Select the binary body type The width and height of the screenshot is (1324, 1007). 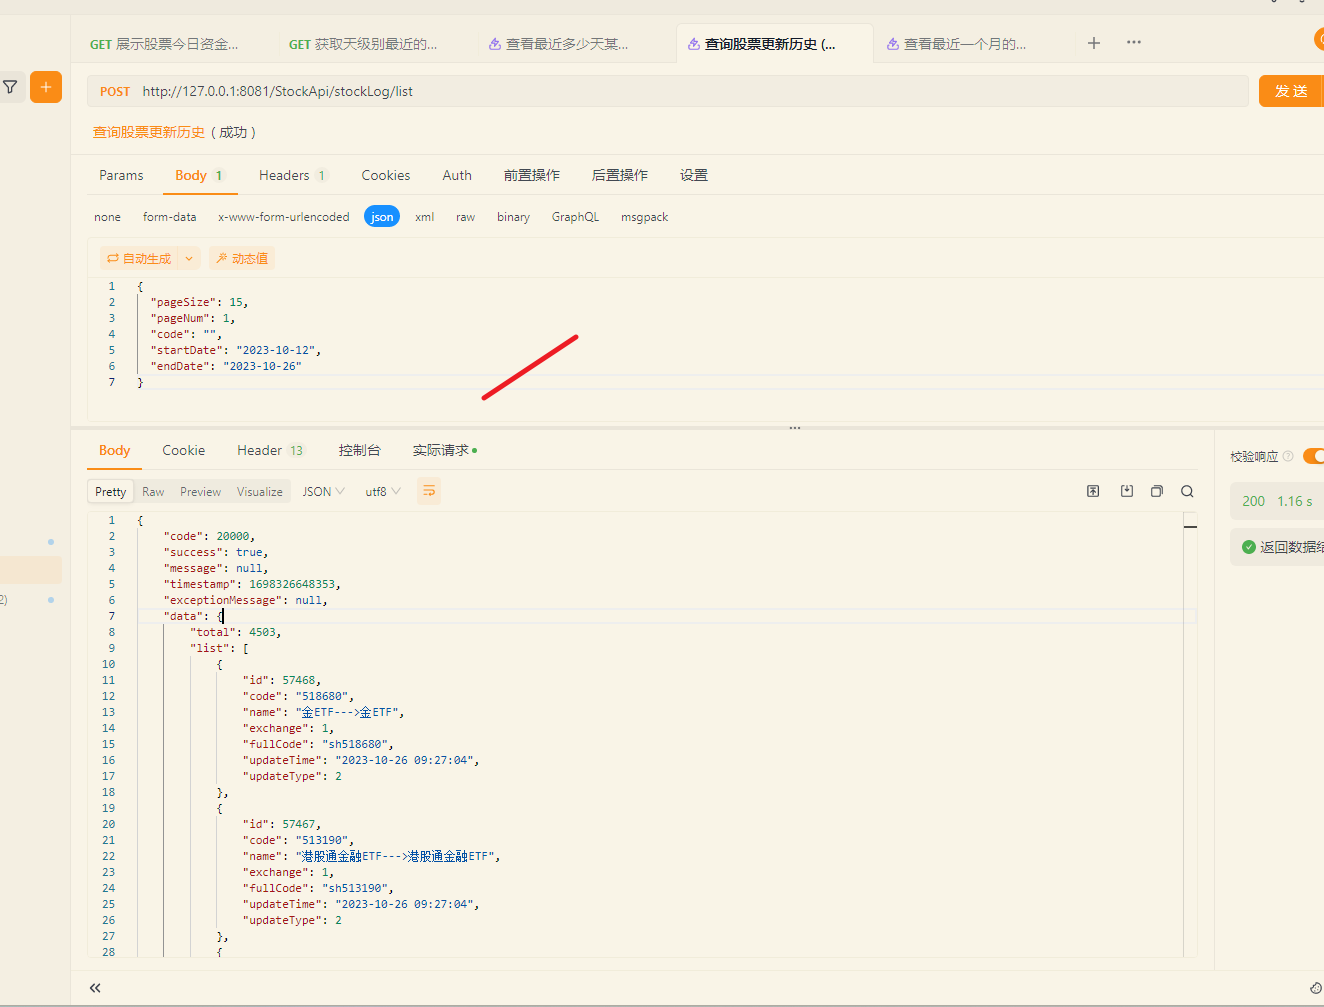point(514,217)
